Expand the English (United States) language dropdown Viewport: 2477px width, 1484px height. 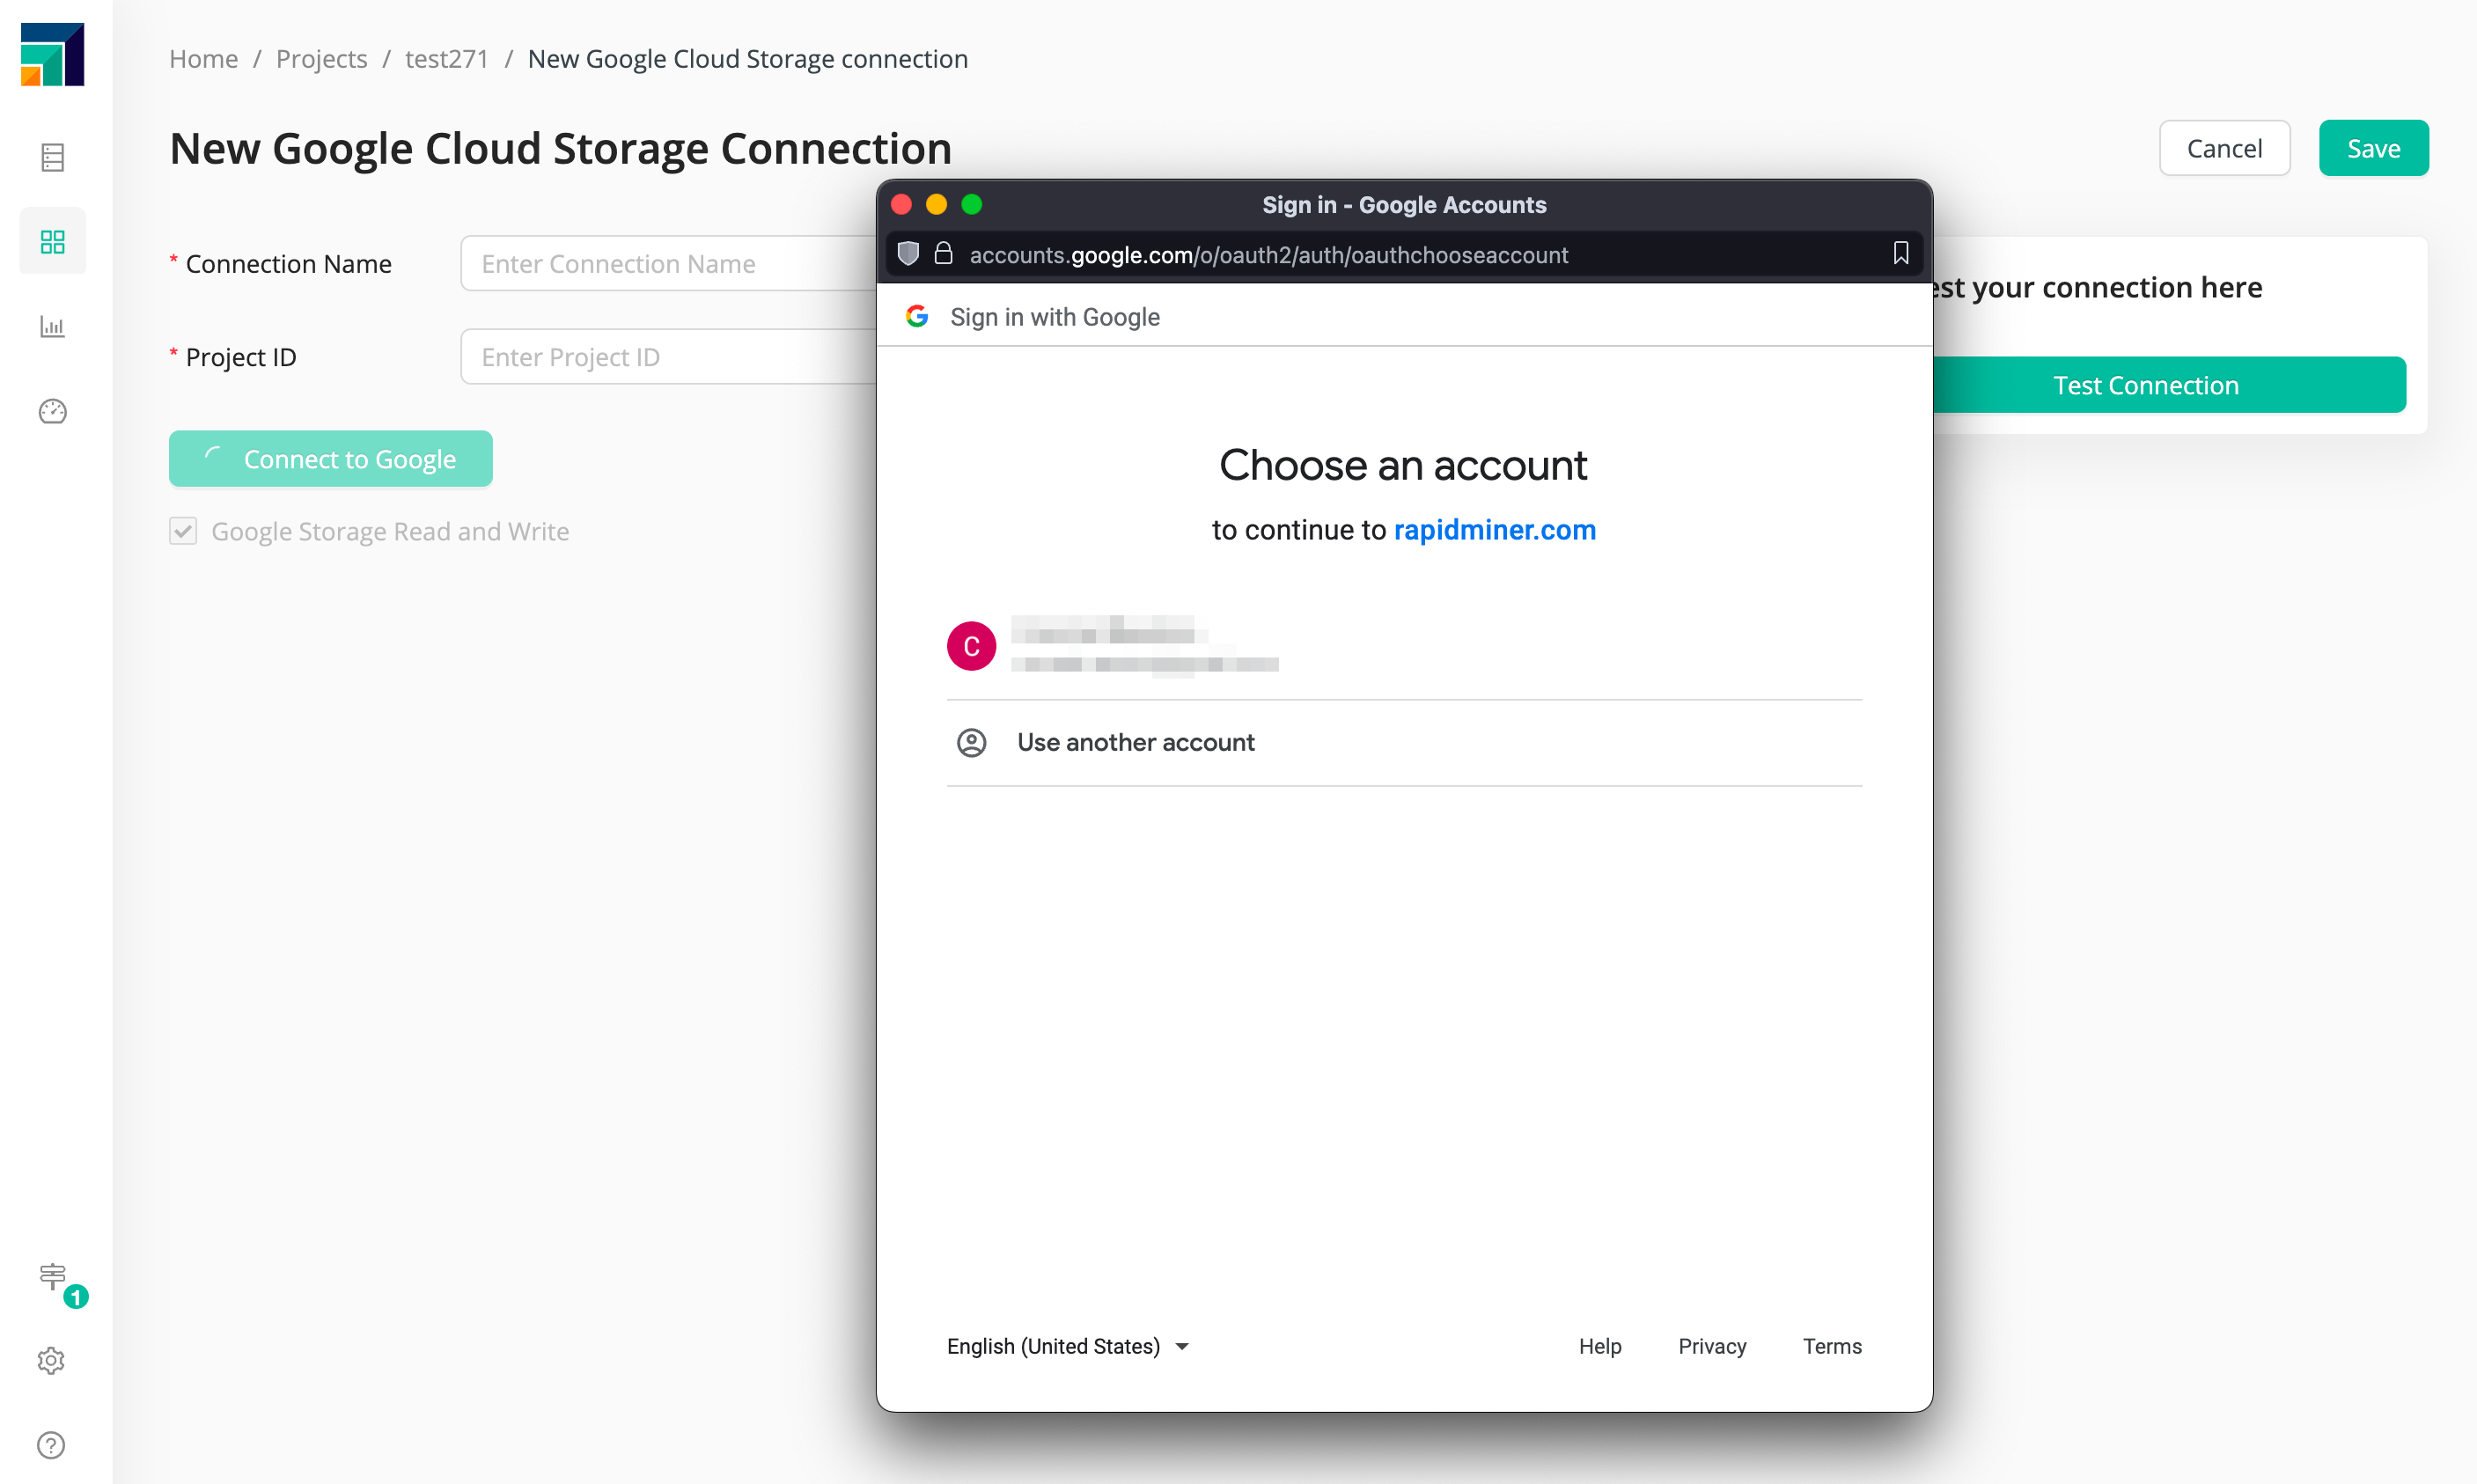[1067, 1346]
